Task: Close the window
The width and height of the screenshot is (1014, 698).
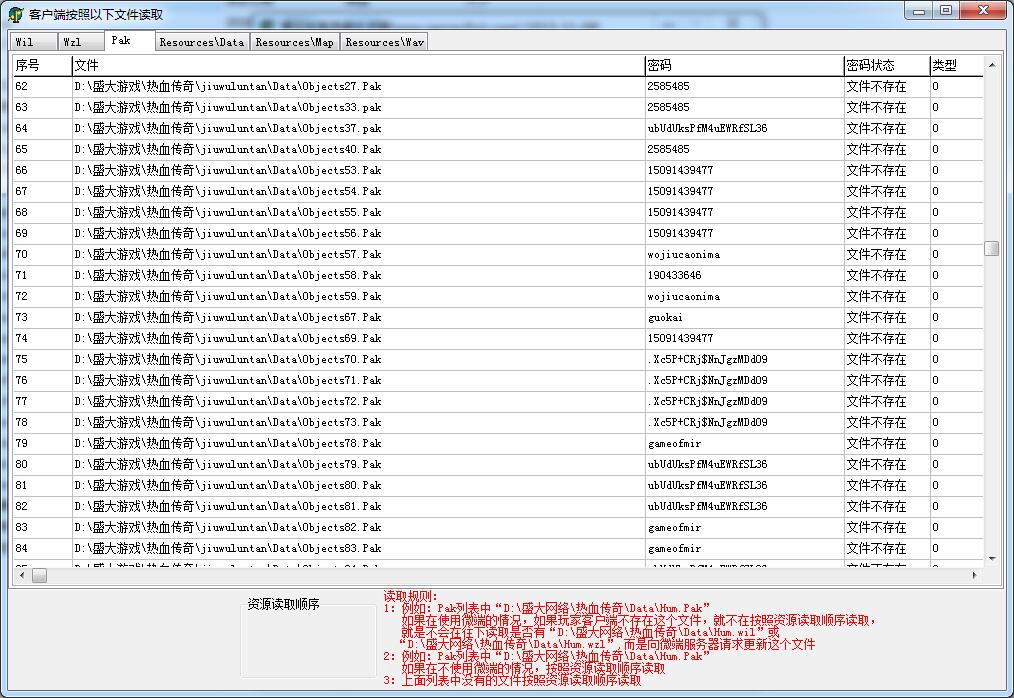Action: tap(984, 10)
